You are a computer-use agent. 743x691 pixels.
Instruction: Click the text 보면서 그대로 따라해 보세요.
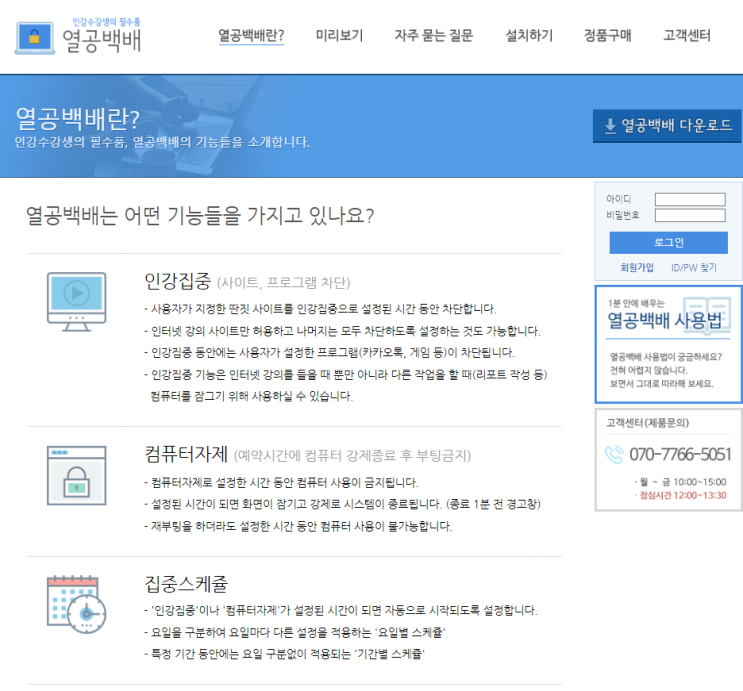[661, 384]
